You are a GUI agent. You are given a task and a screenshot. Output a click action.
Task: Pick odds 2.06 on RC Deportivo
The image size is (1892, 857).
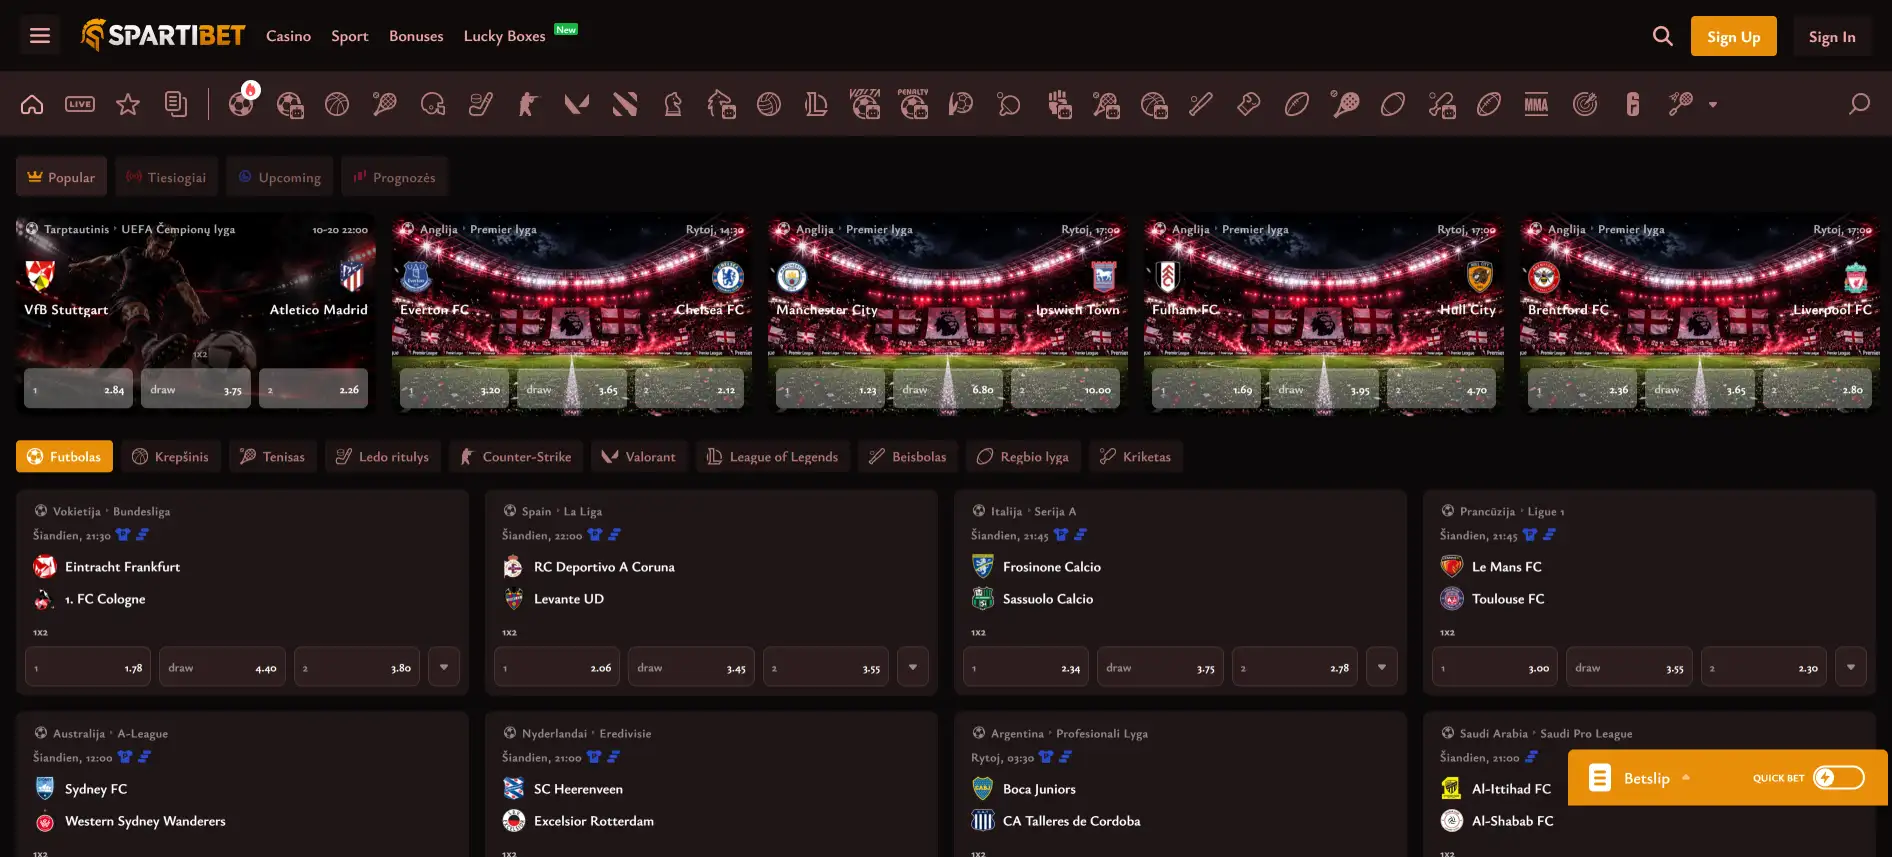pyautogui.click(x=557, y=667)
